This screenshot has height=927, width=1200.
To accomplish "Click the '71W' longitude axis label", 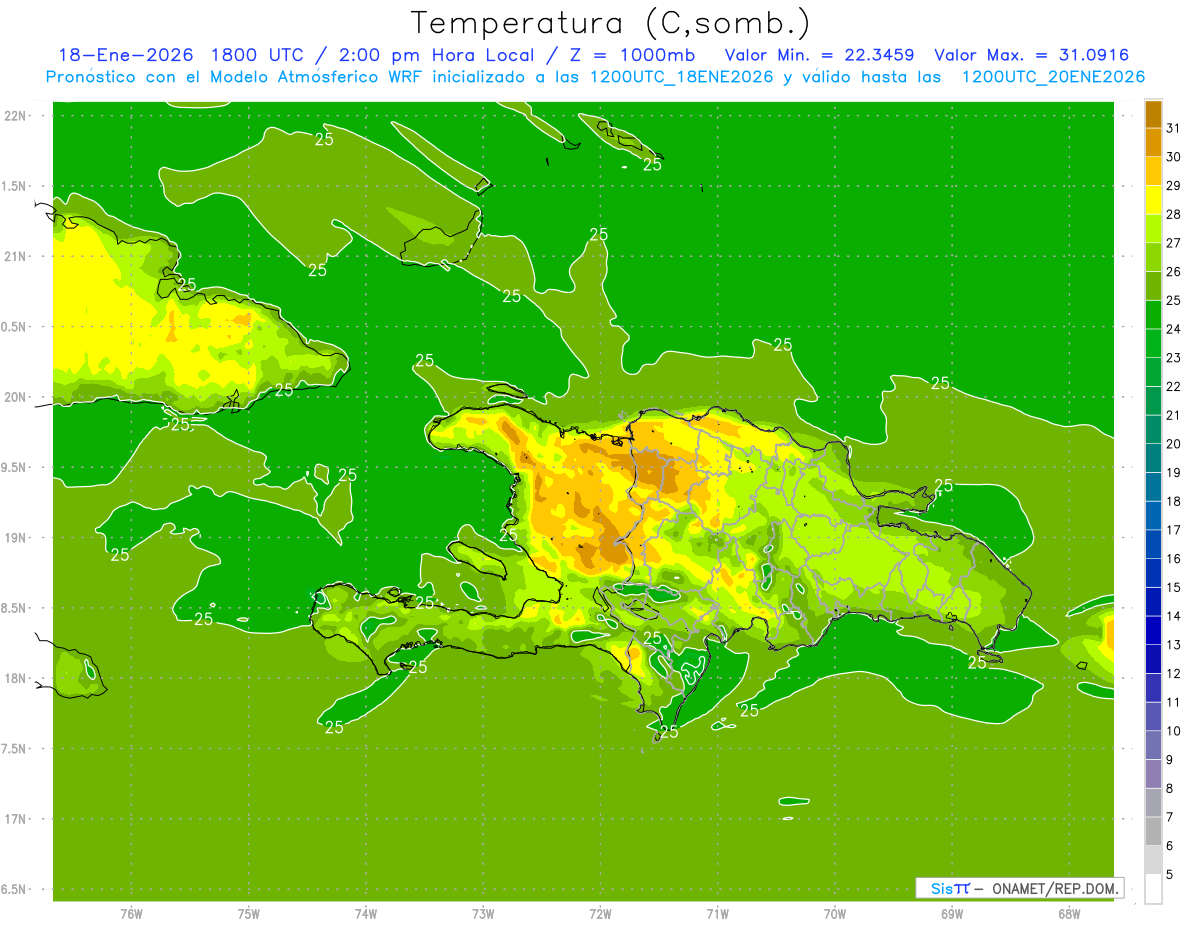I will coord(717,913).
